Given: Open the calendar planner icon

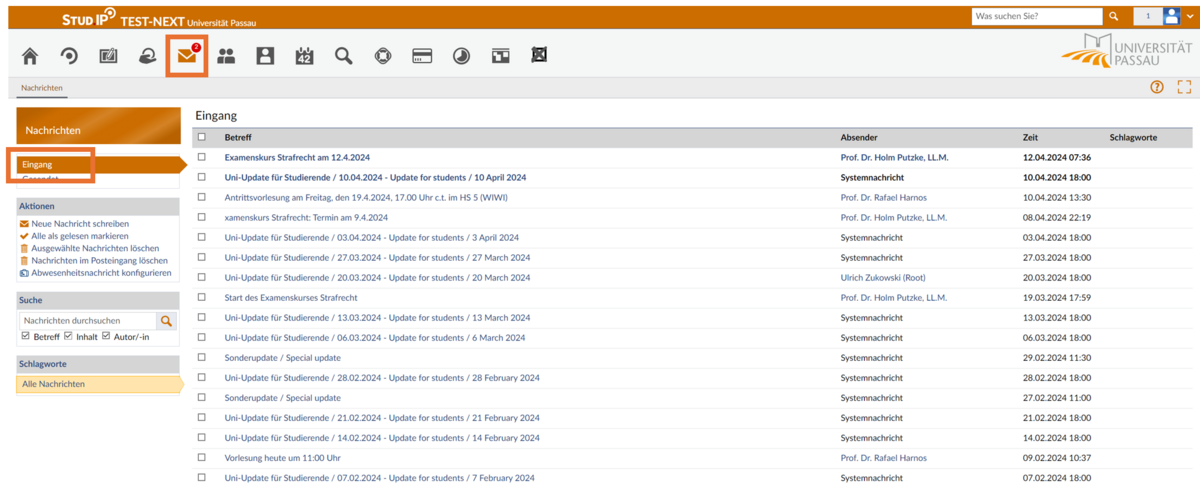Looking at the screenshot, I should click(x=304, y=57).
